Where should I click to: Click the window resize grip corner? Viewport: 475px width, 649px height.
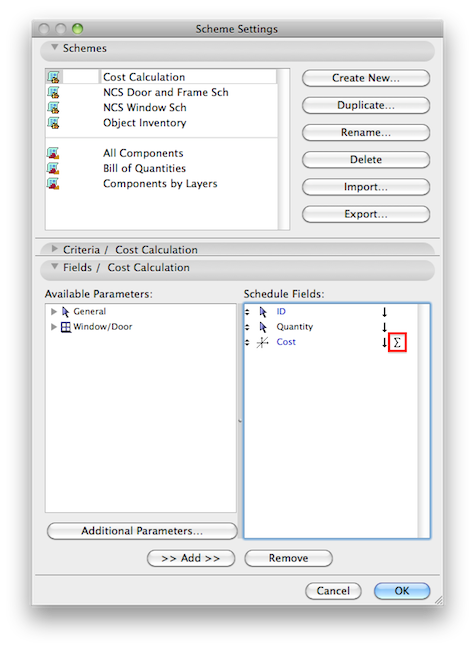click(438, 600)
